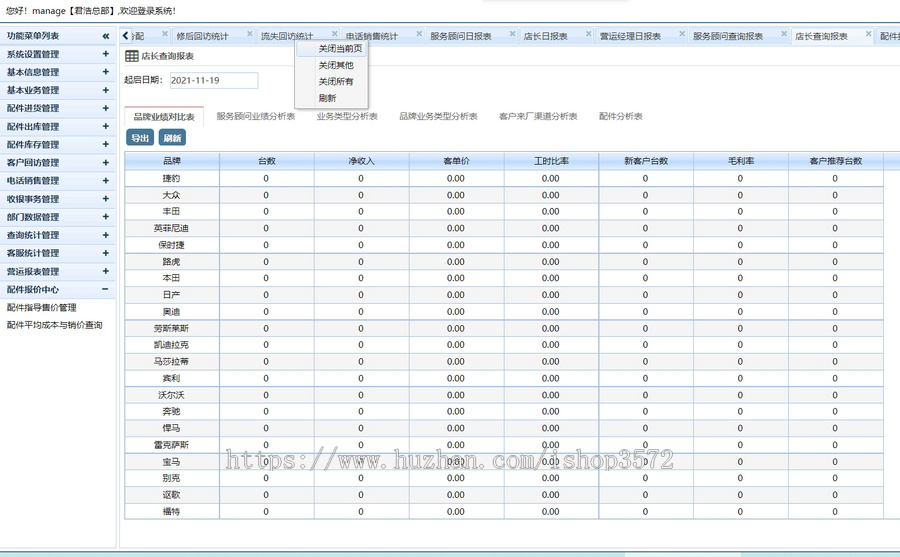Click the 刷新 refresh button below tabs
900x557 pixels.
172,138
